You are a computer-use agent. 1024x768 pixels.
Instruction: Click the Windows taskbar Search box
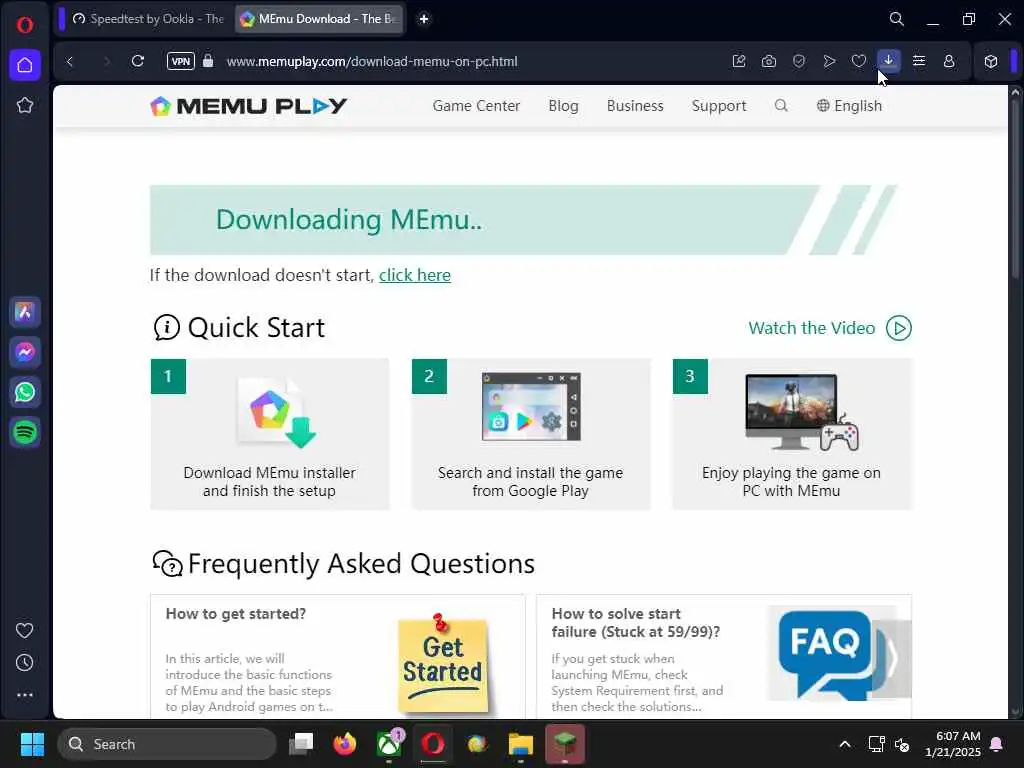[x=167, y=744]
